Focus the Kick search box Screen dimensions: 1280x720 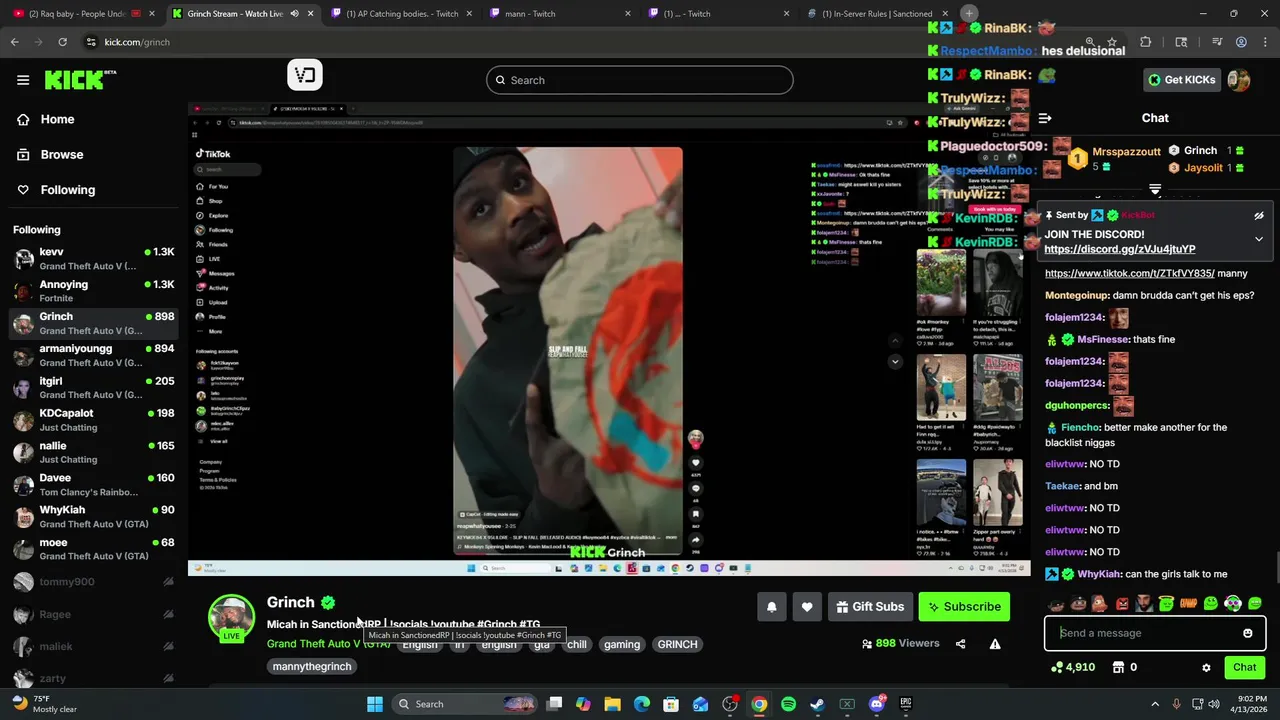640,80
